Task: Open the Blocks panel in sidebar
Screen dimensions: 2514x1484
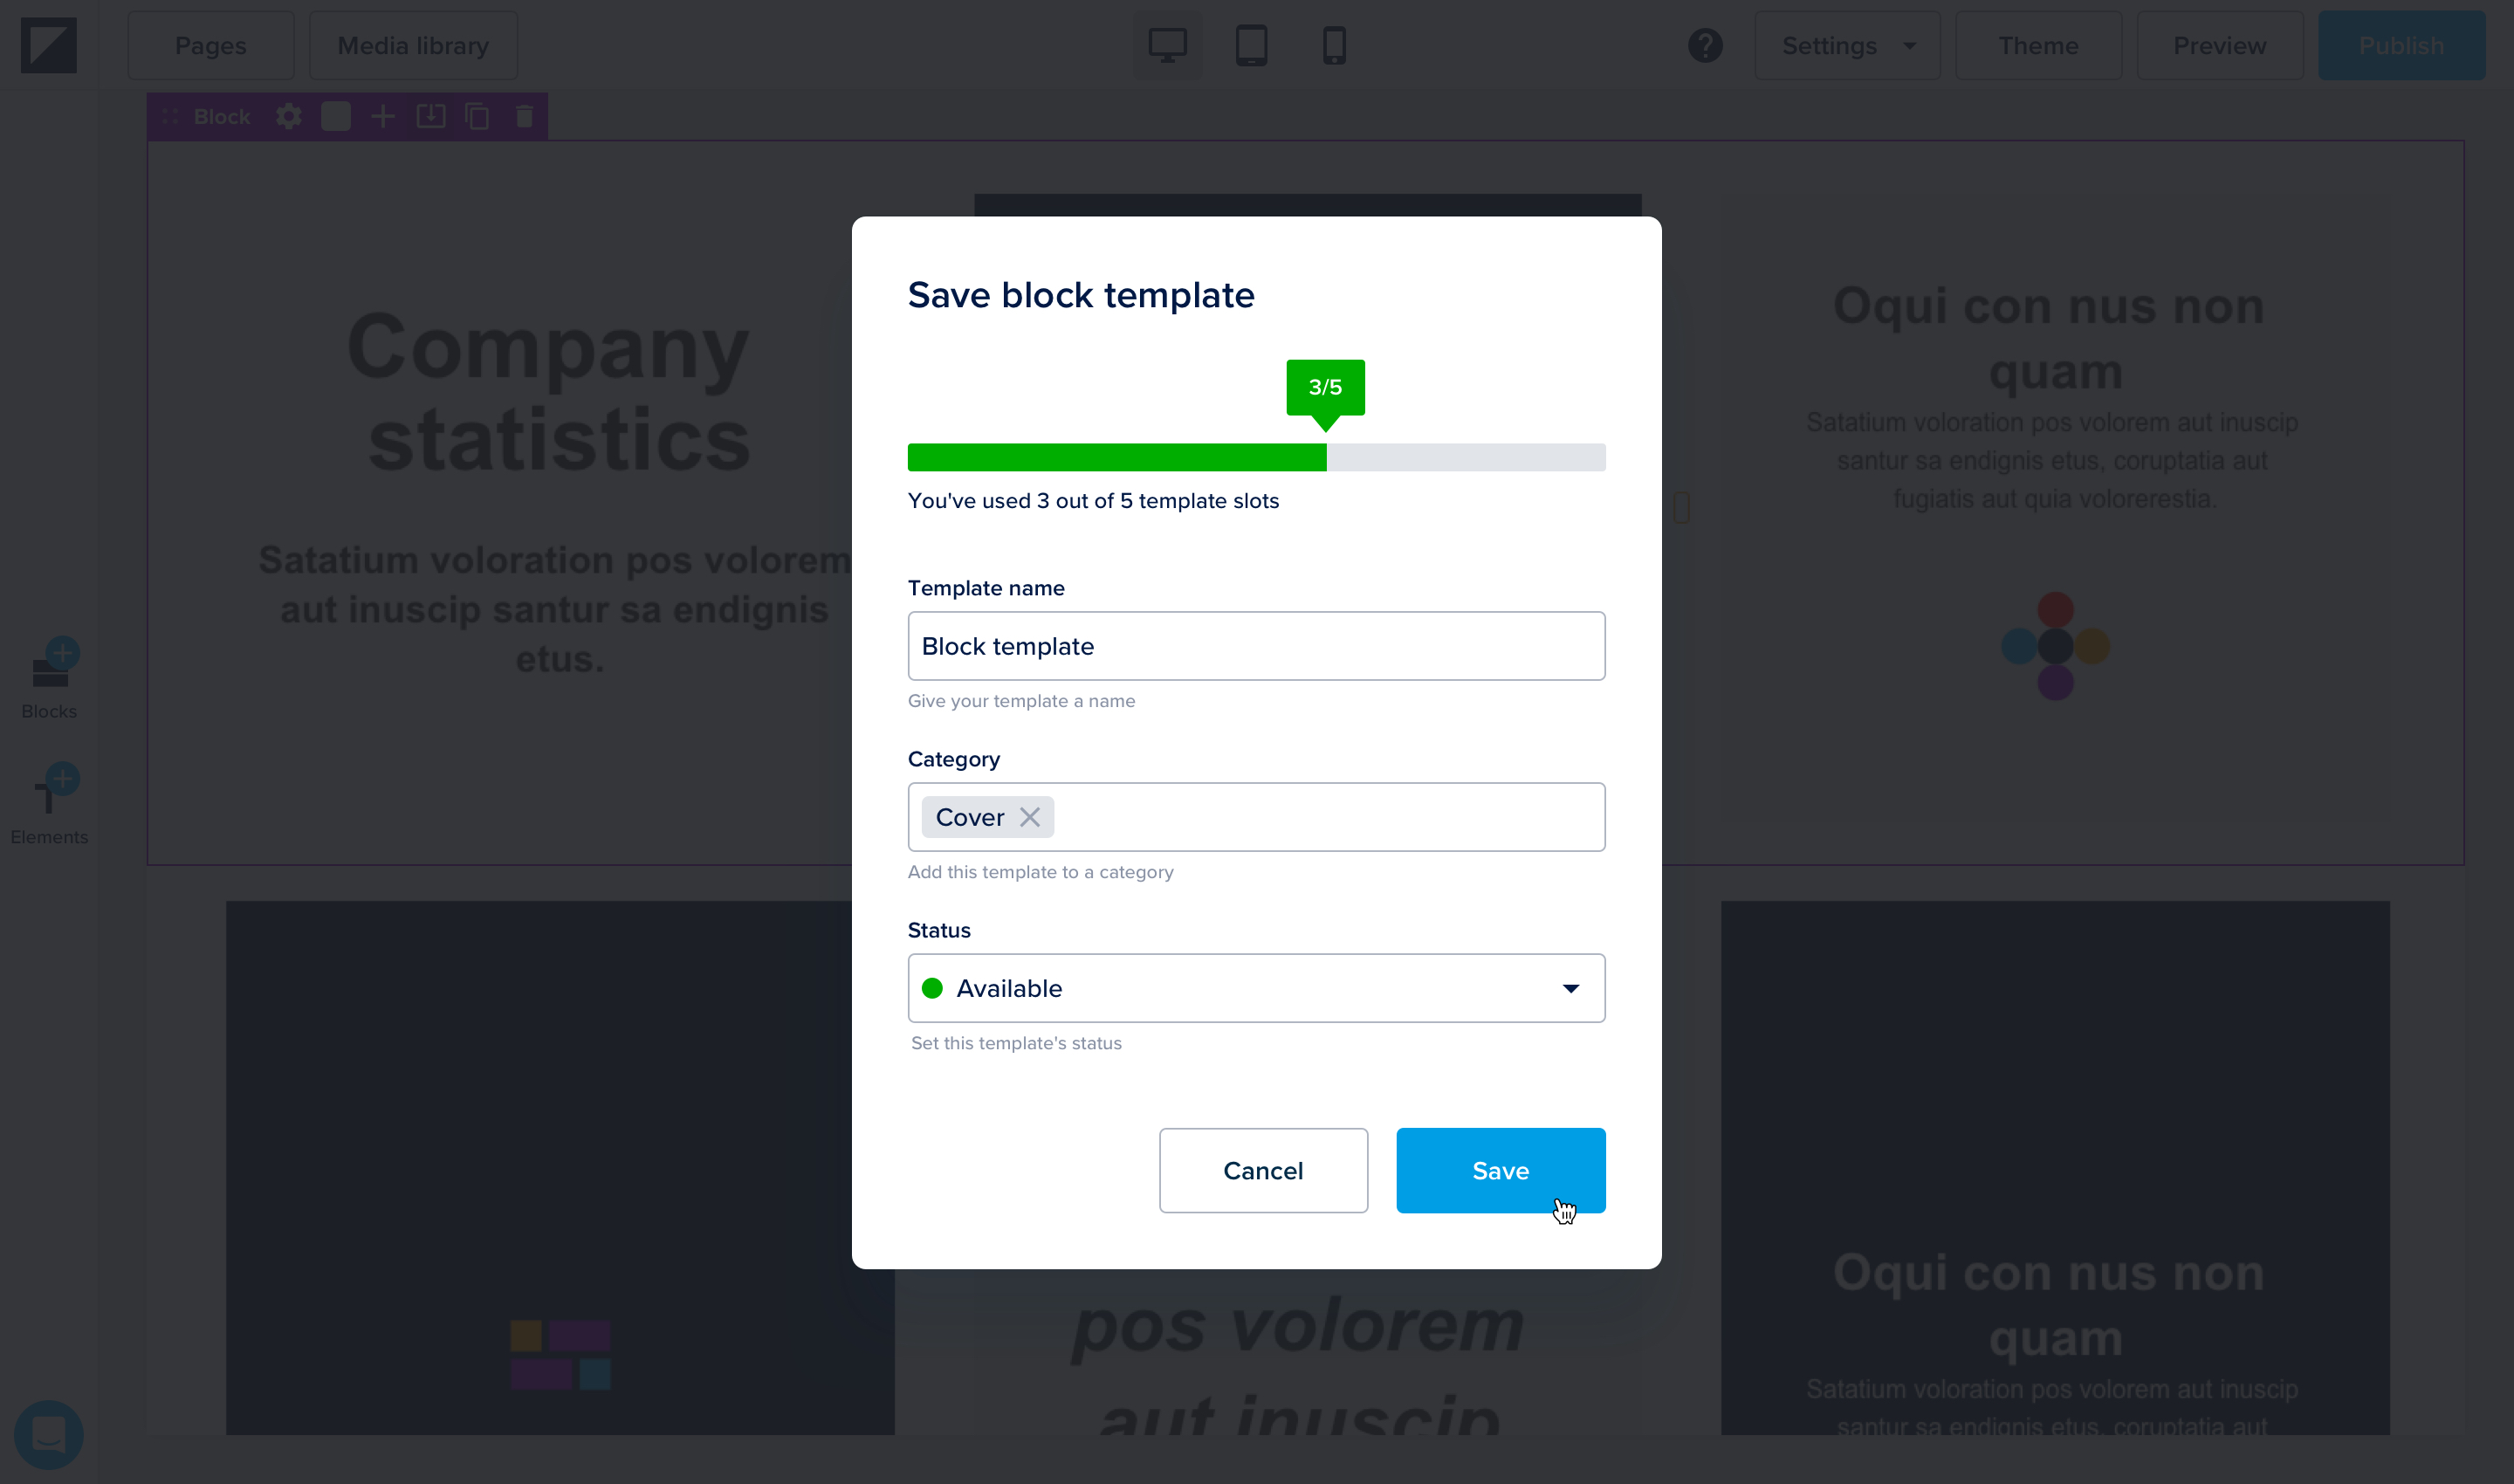Action: tap(49, 679)
